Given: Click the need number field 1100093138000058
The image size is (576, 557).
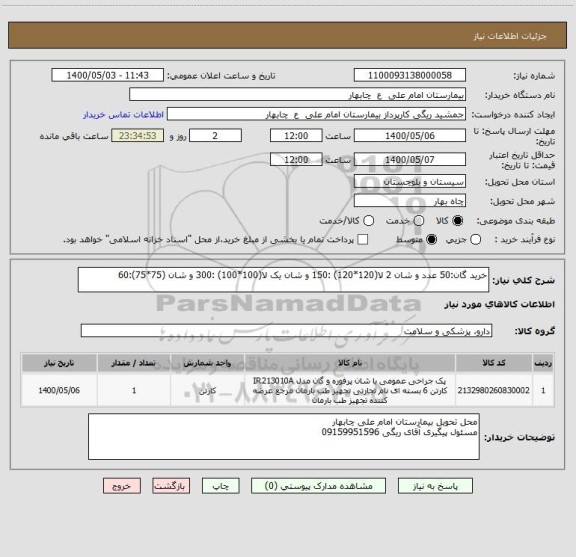Looking at the screenshot, I should click(410, 75).
